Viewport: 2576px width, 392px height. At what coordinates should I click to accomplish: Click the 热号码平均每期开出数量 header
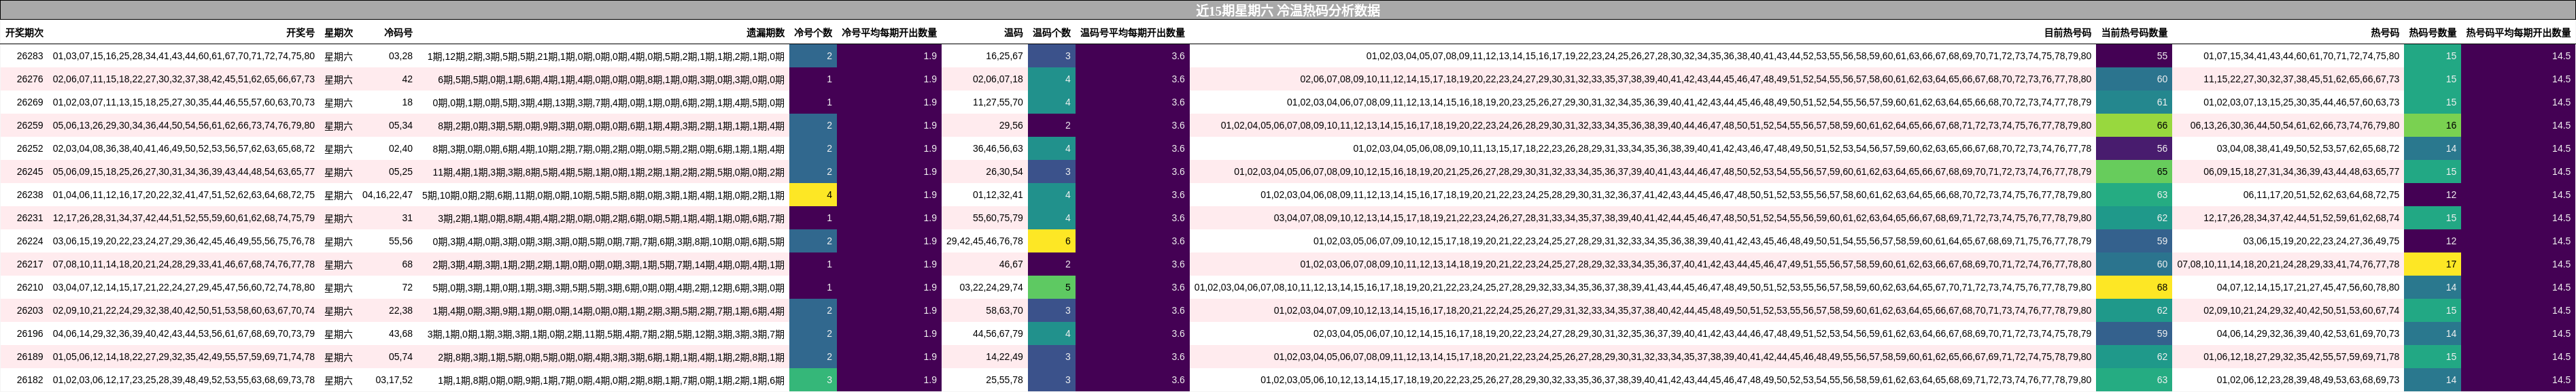[x=2518, y=33]
